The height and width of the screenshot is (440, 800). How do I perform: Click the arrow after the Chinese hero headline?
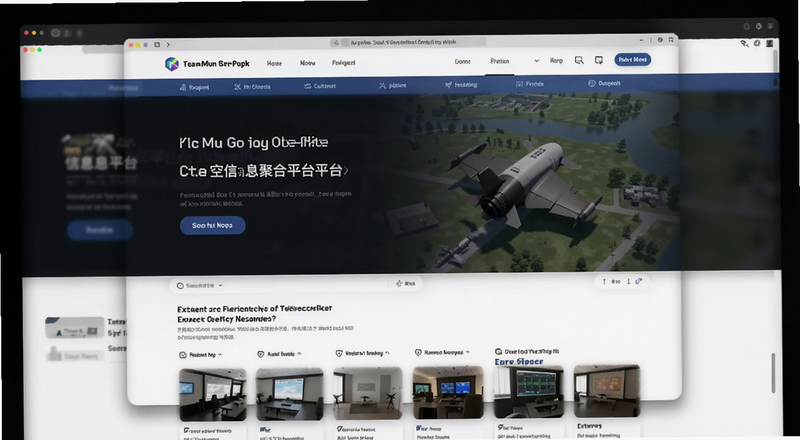click(346, 171)
